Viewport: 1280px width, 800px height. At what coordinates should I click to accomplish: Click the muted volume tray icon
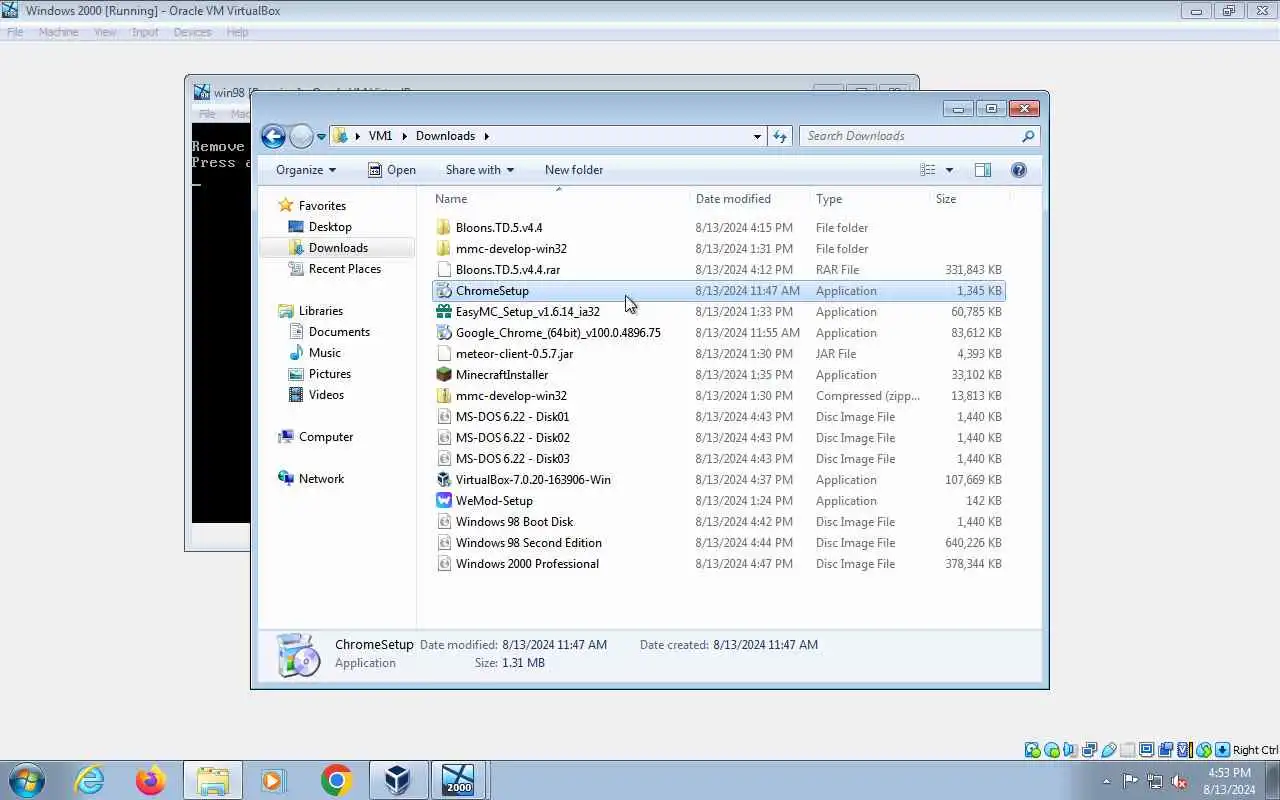[1180, 781]
